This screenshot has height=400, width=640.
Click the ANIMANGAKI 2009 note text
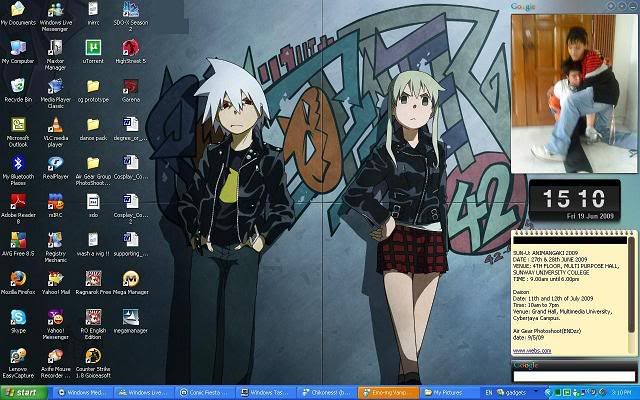point(545,253)
